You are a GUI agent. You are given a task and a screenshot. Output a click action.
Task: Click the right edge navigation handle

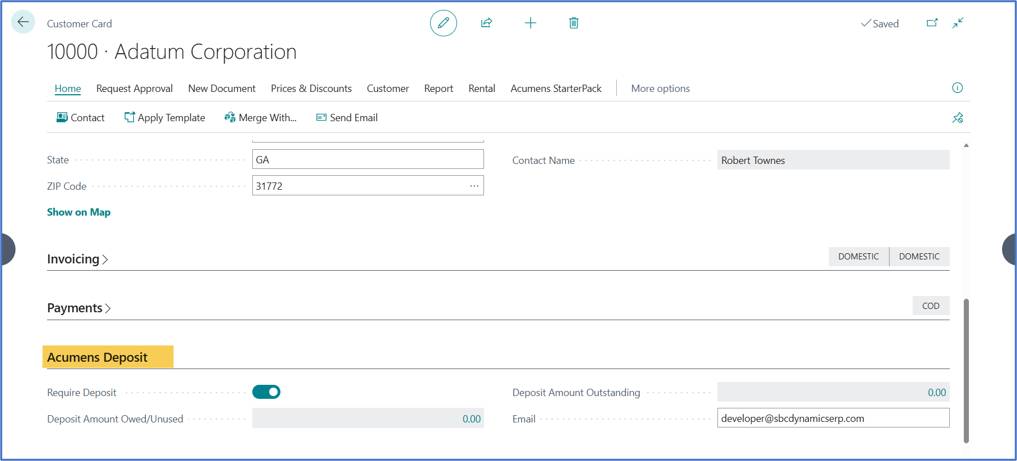1009,249
